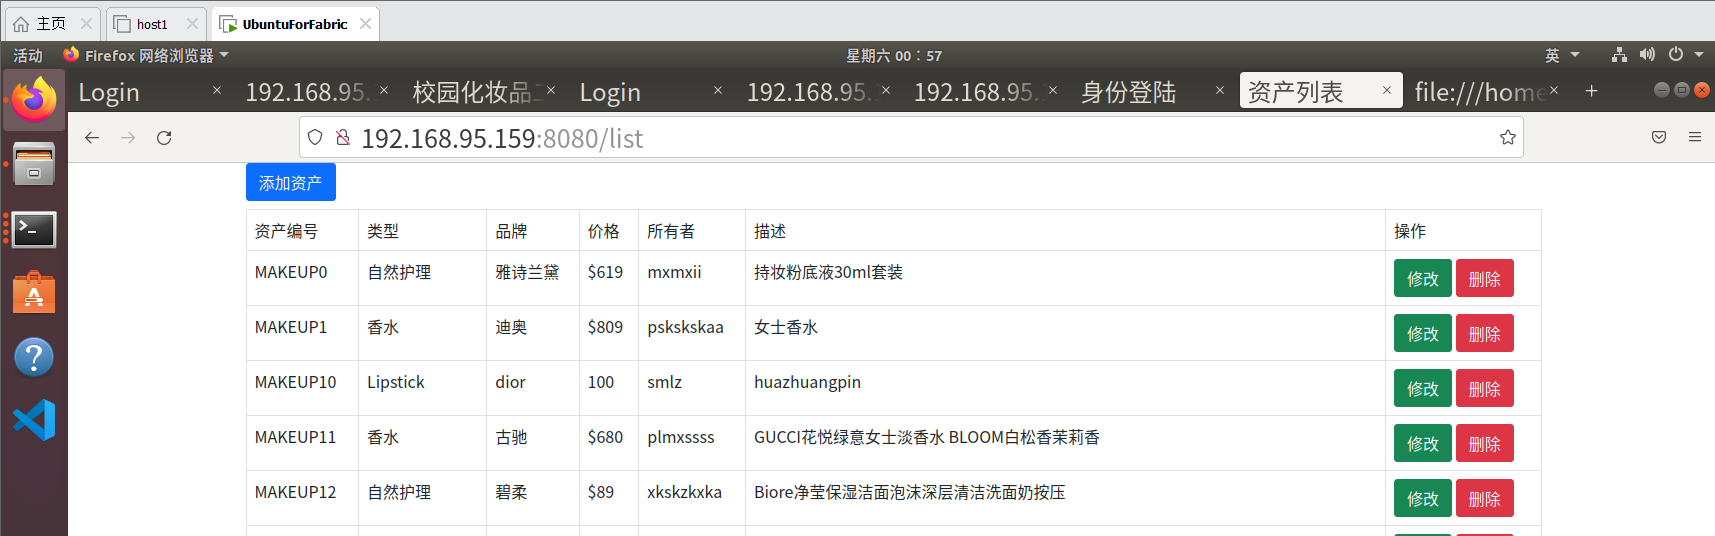1715x536 pixels.
Task: Close the 身份登陆 browser tab
Action: tap(1219, 90)
